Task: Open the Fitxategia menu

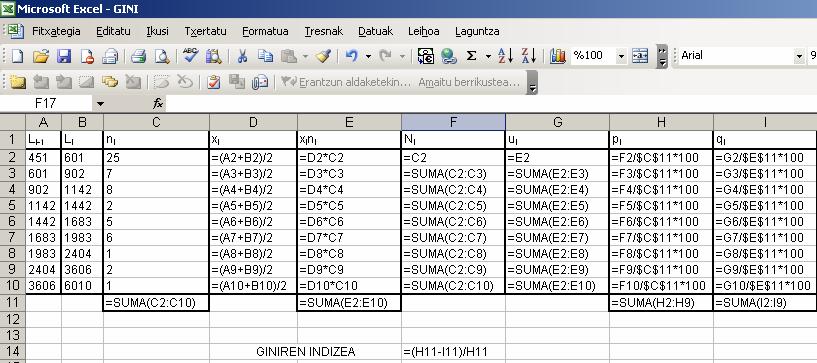Action: [x=56, y=31]
